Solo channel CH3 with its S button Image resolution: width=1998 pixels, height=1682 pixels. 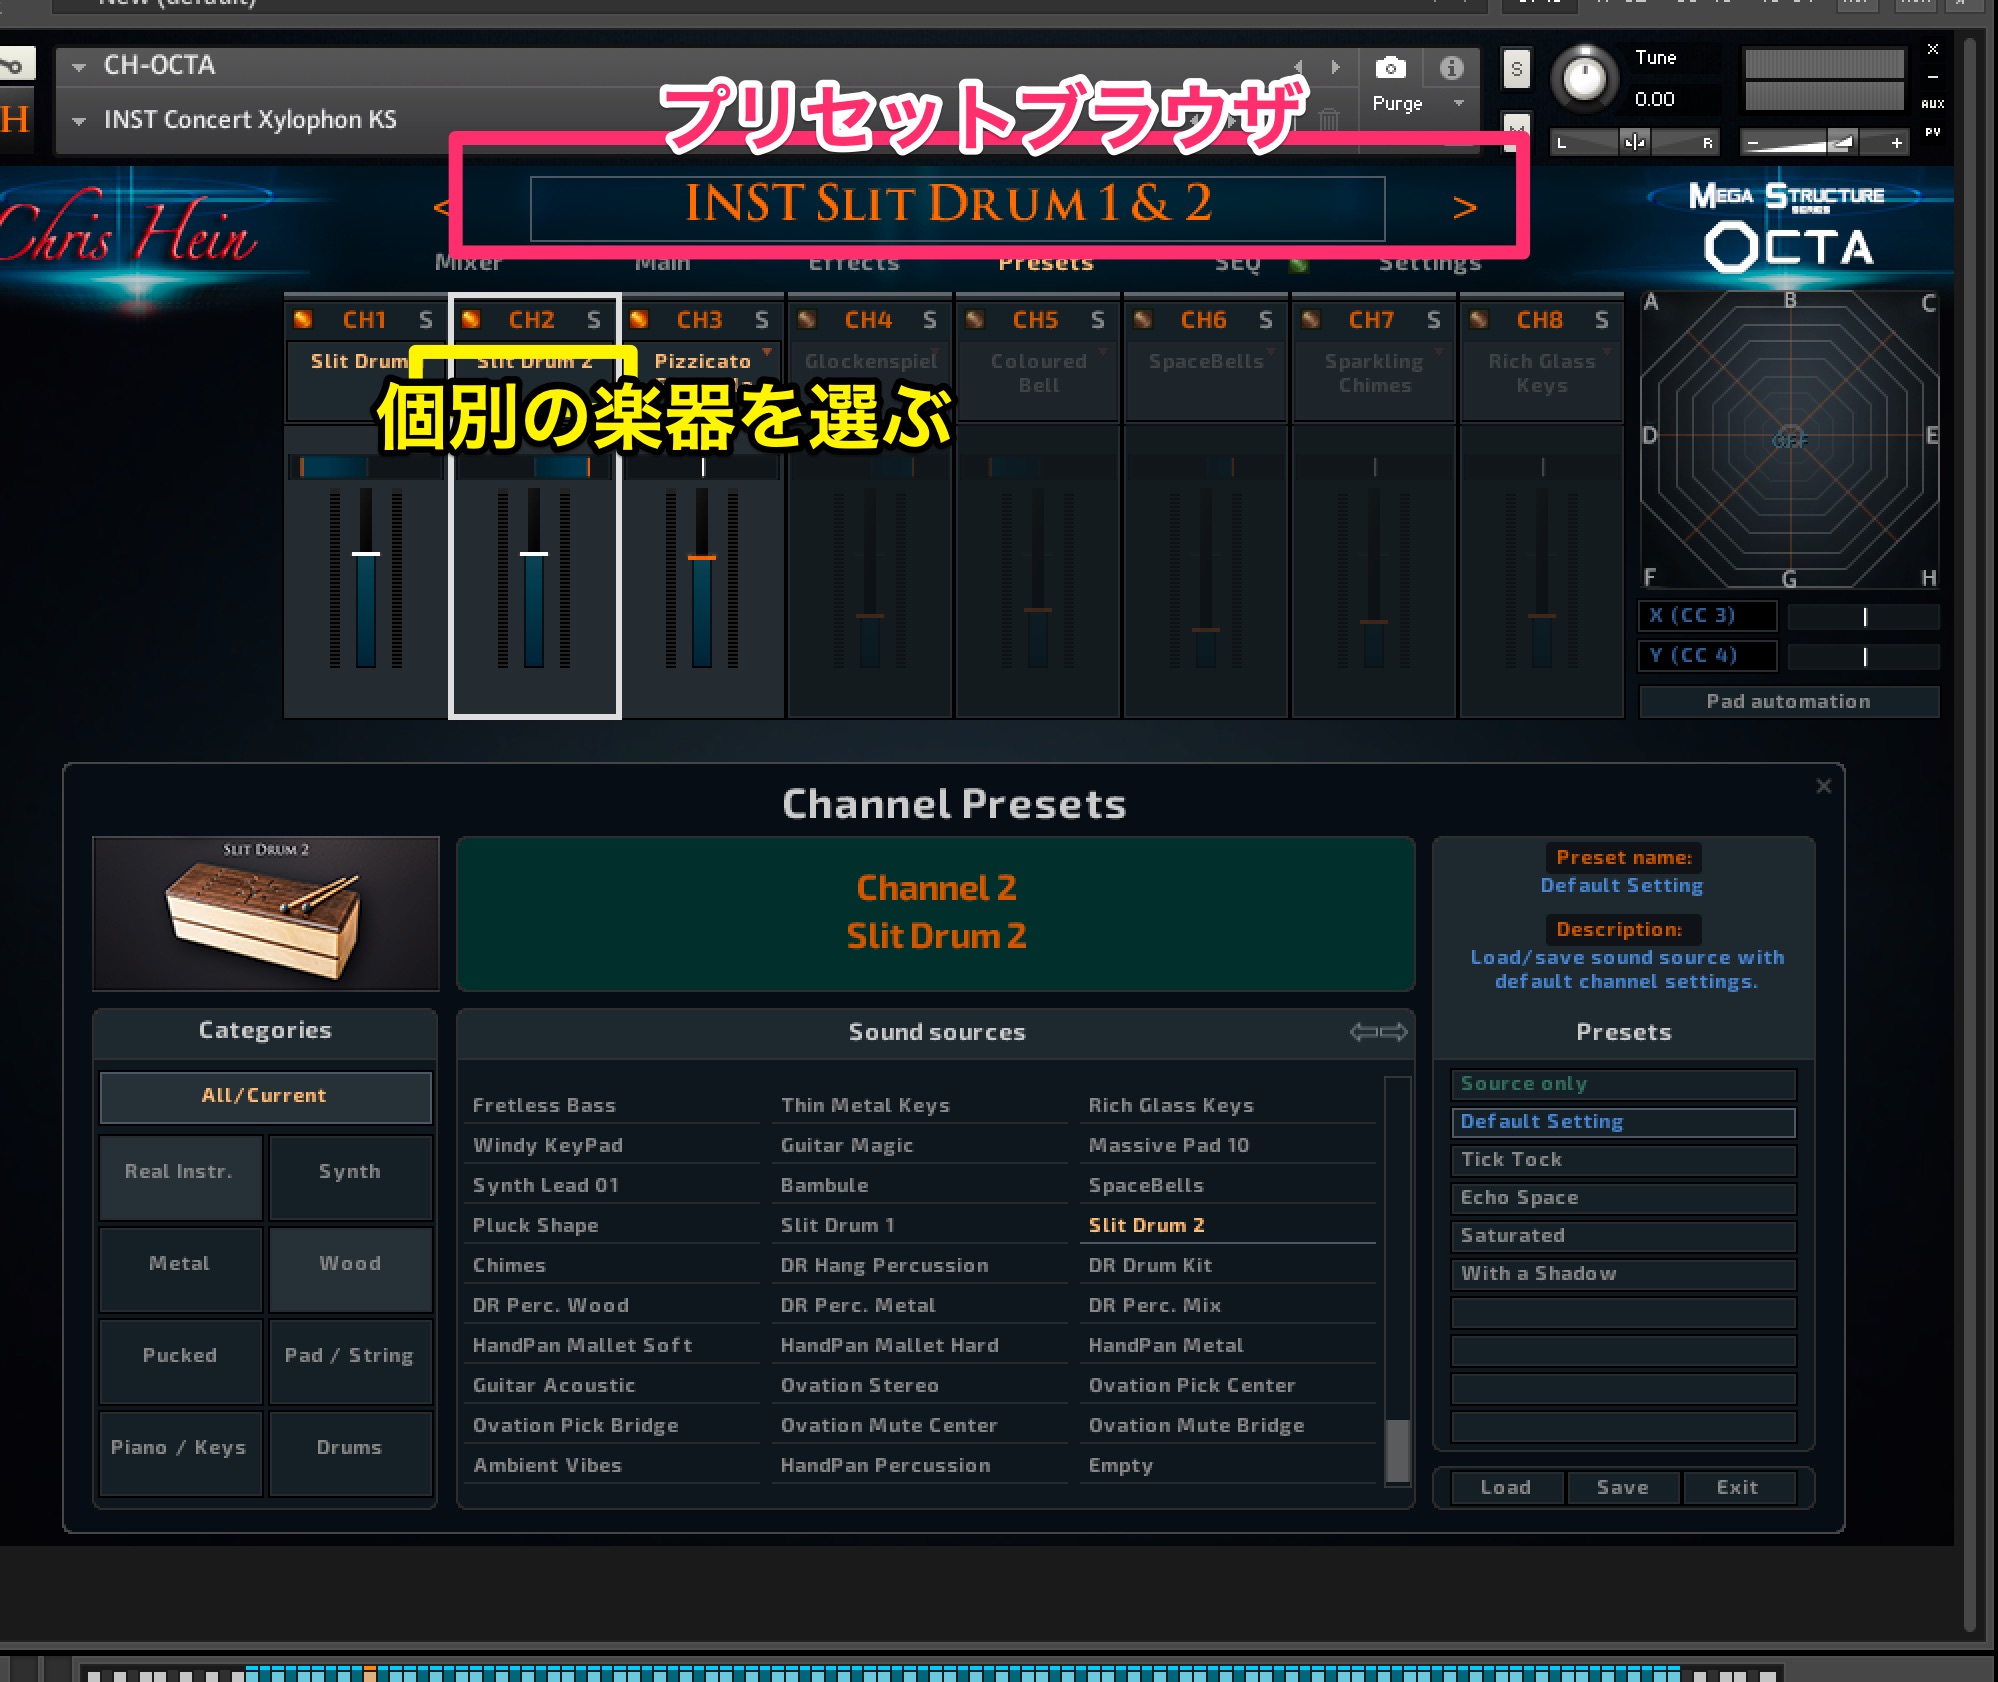[761, 320]
